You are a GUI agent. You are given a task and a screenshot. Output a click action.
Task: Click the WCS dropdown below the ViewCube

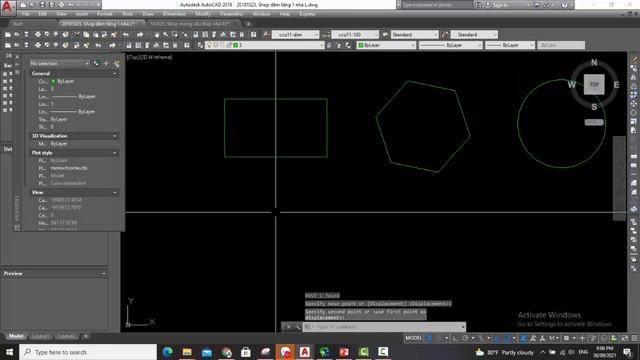point(594,122)
